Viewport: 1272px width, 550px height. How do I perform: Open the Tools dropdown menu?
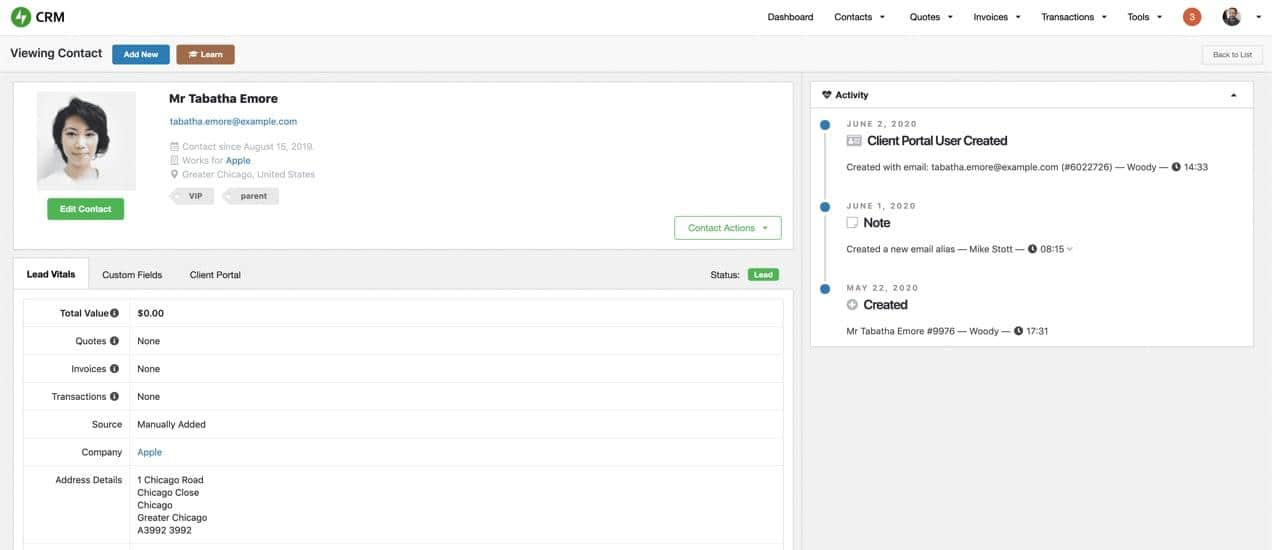click(x=1145, y=17)
